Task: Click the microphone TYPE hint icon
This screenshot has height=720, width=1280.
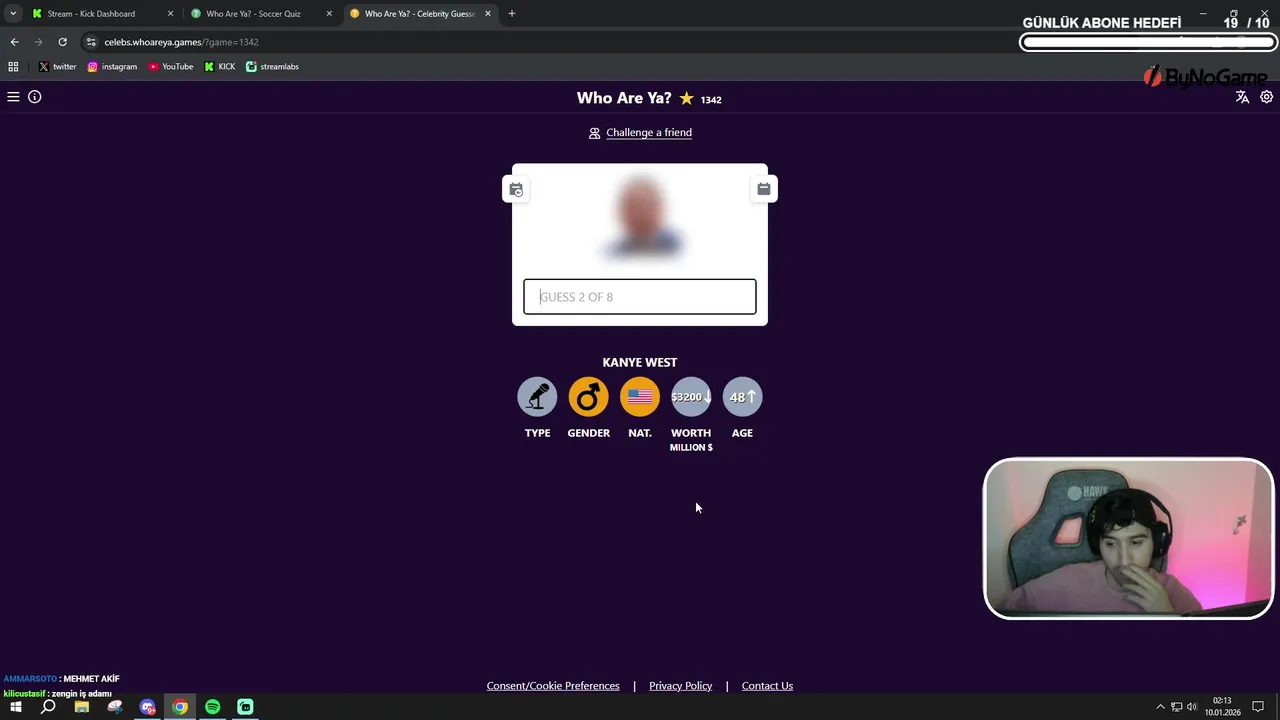Action: [537, 397]
